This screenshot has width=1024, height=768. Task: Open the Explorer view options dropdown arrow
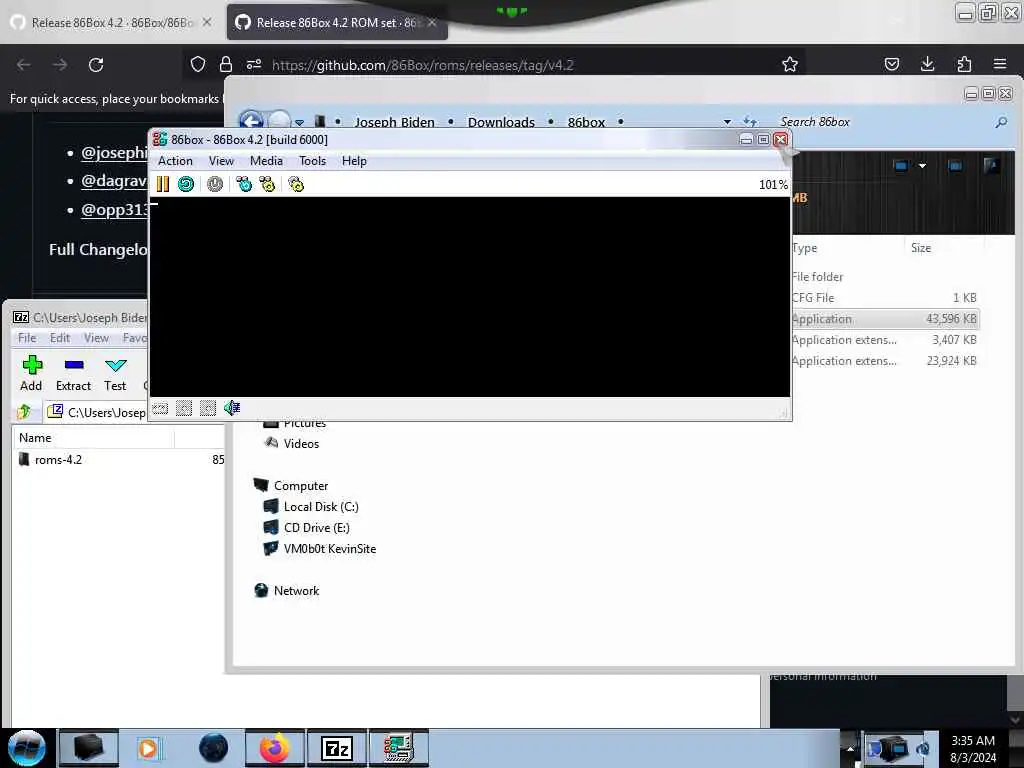[x=922, y=166]
